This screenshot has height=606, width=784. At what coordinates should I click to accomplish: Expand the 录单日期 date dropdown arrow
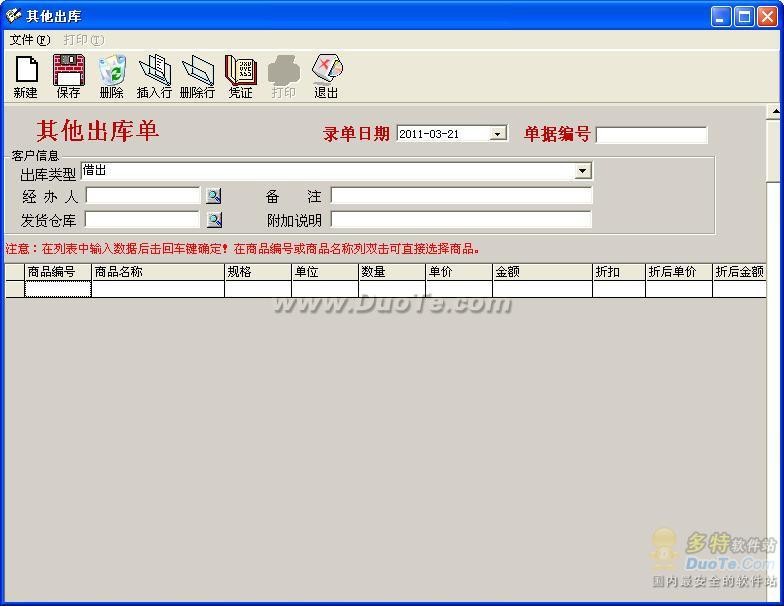pyautogui.click(x=497, y=134)
